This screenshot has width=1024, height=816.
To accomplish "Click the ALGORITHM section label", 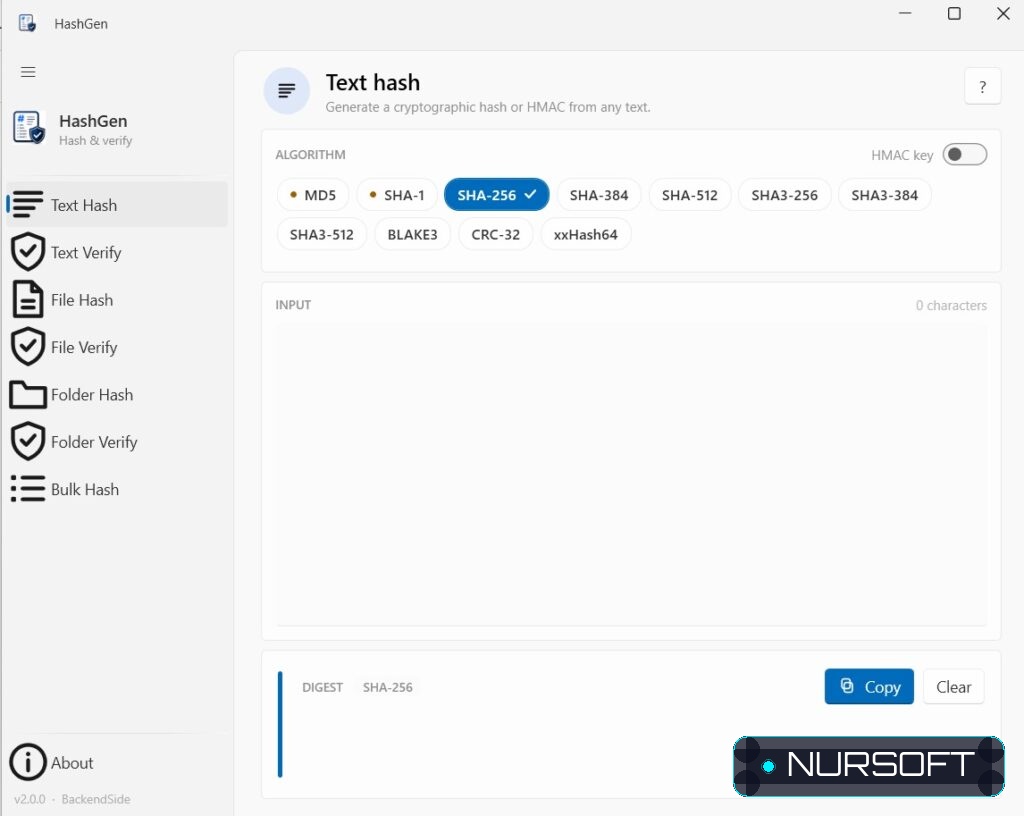I will [310, 155].
